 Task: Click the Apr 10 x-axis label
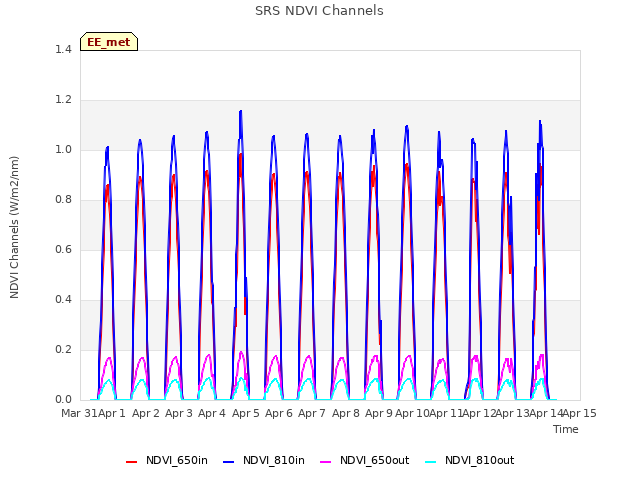click(412, 413)
